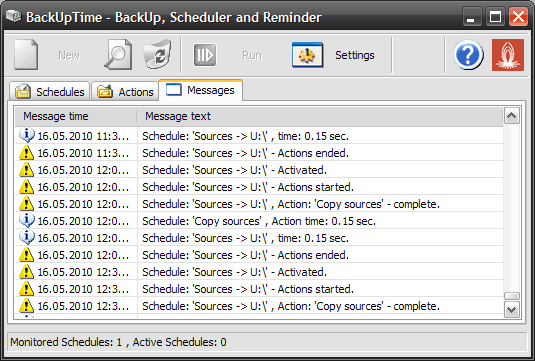Click the message list scrollbar thumb

coord(511,296)
